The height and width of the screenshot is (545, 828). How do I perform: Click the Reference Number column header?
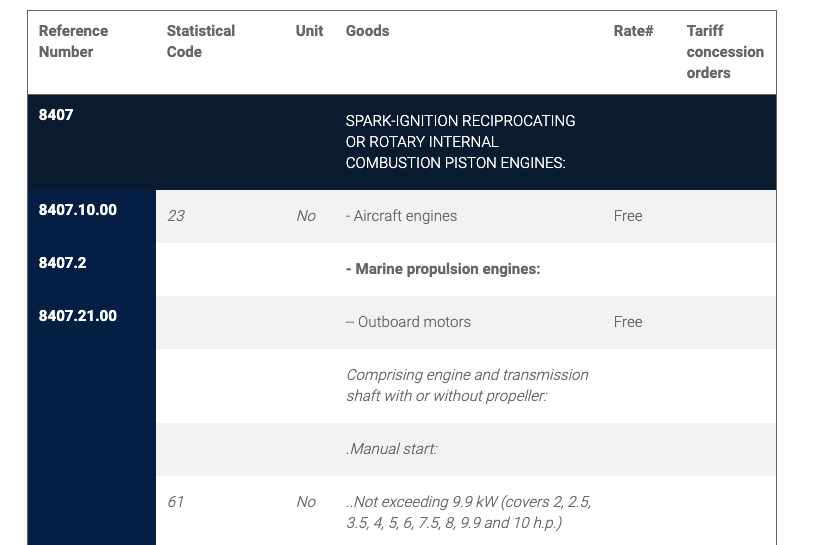pyautogui.click(x=73, y=41)
